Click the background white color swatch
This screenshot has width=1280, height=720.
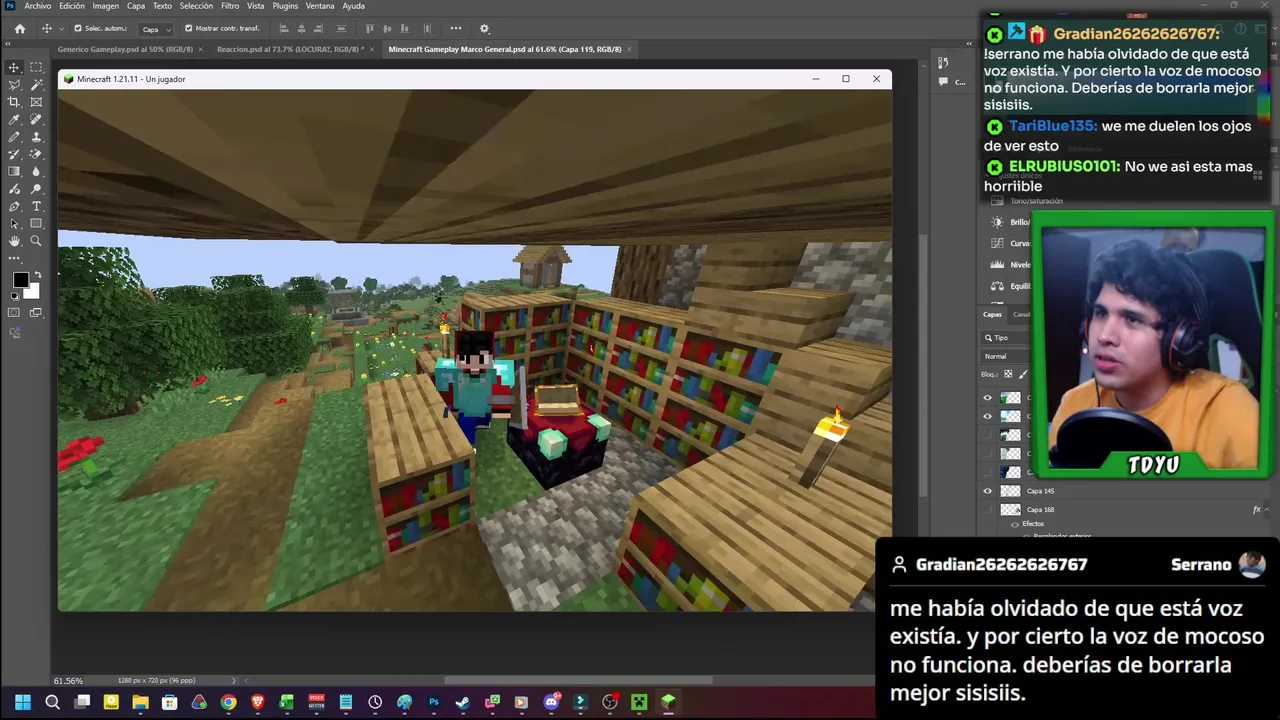32,291
